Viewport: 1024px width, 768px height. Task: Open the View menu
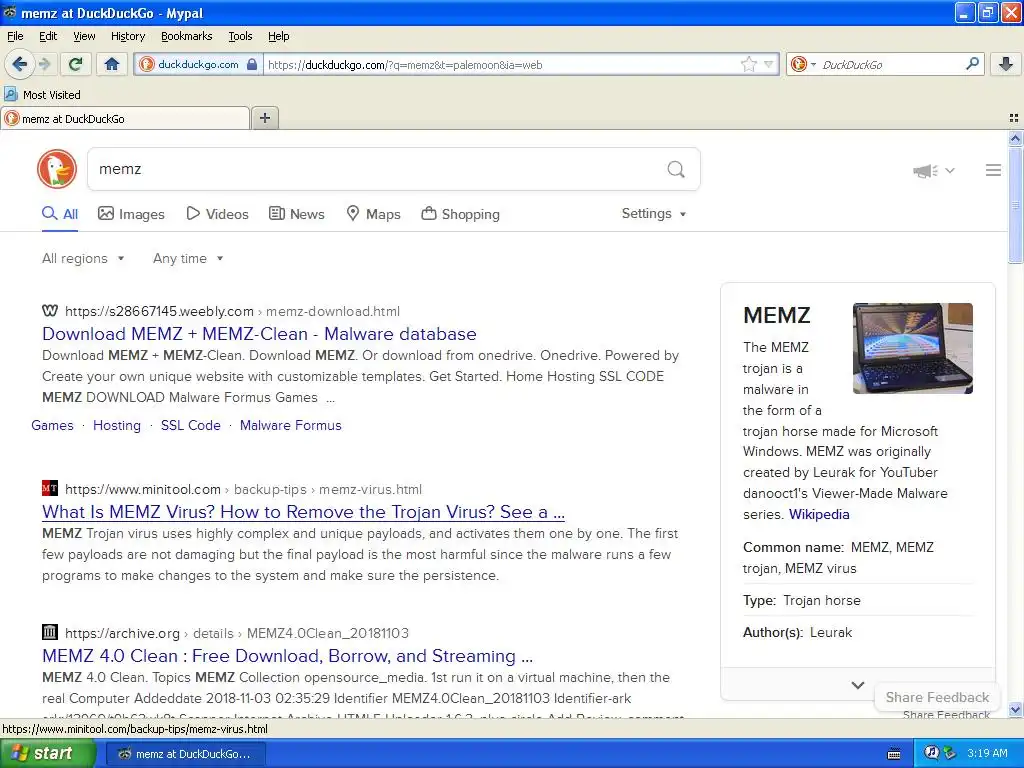(84, 36)
